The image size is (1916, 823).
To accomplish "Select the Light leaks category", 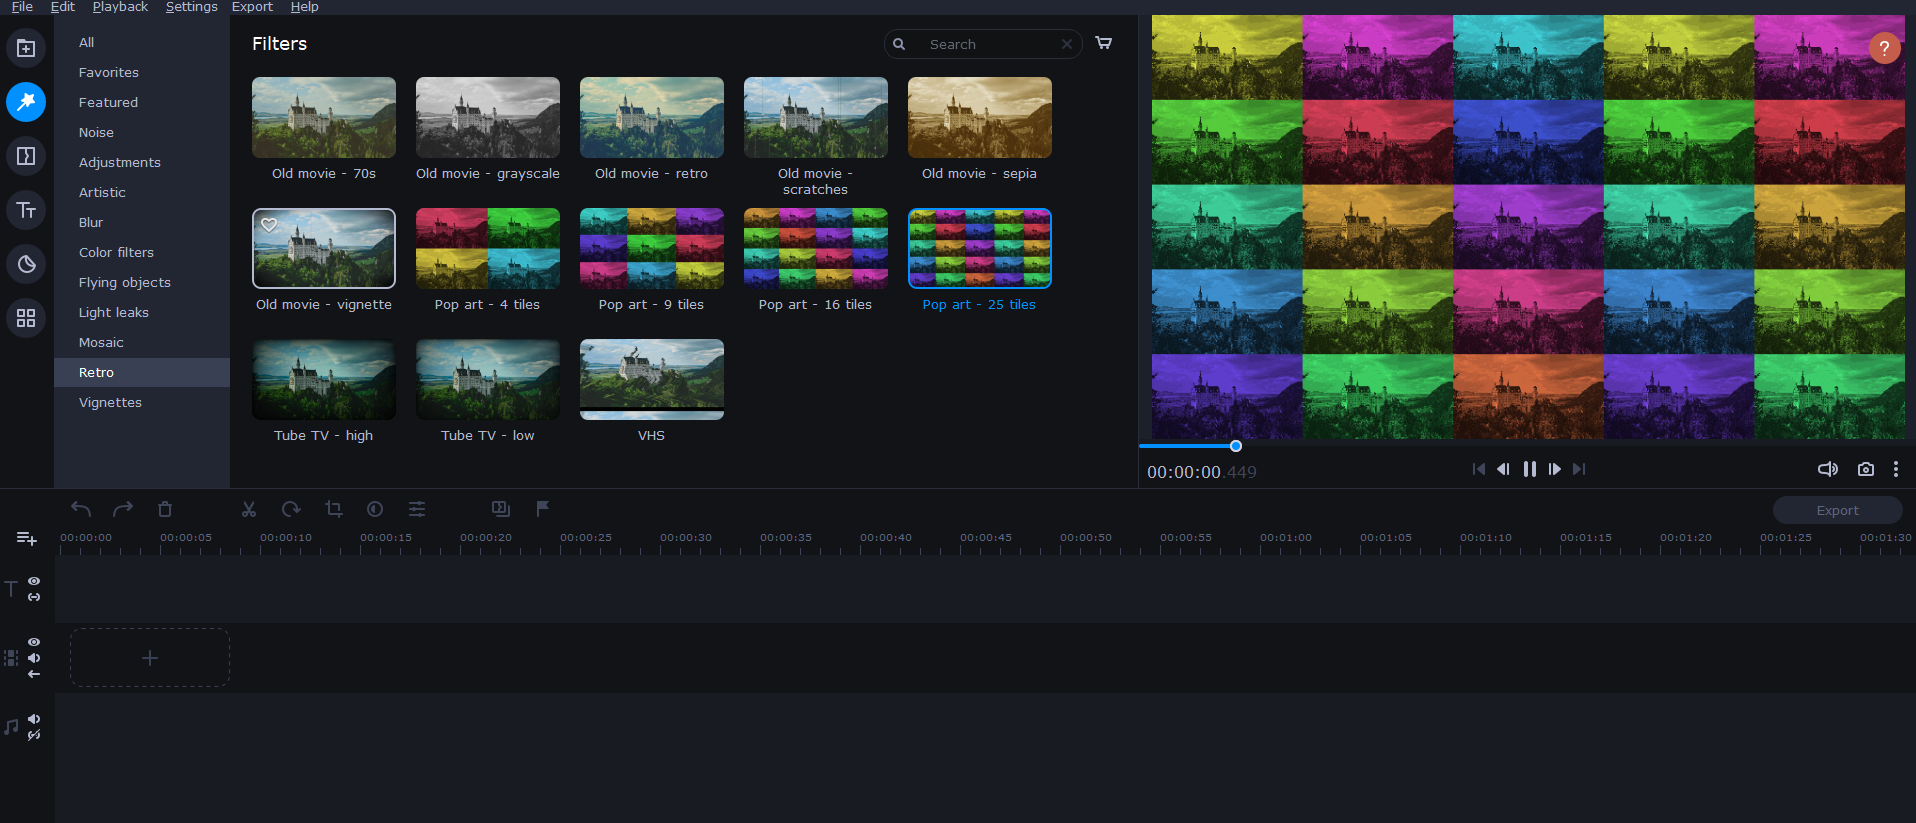I will click(x=142, y=312).
